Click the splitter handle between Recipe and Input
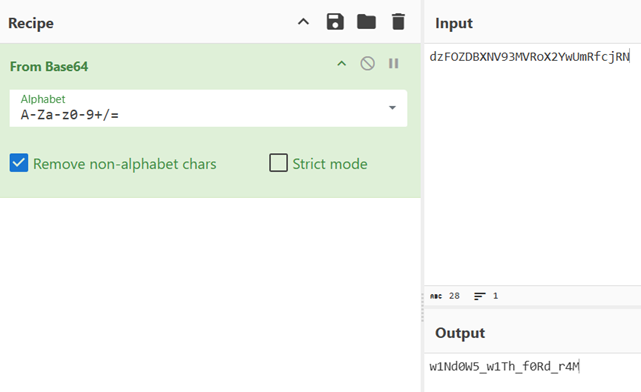Image resolution: width=641 pixels, height=392 pixels. pyautogui.click(x=422, y=308)
